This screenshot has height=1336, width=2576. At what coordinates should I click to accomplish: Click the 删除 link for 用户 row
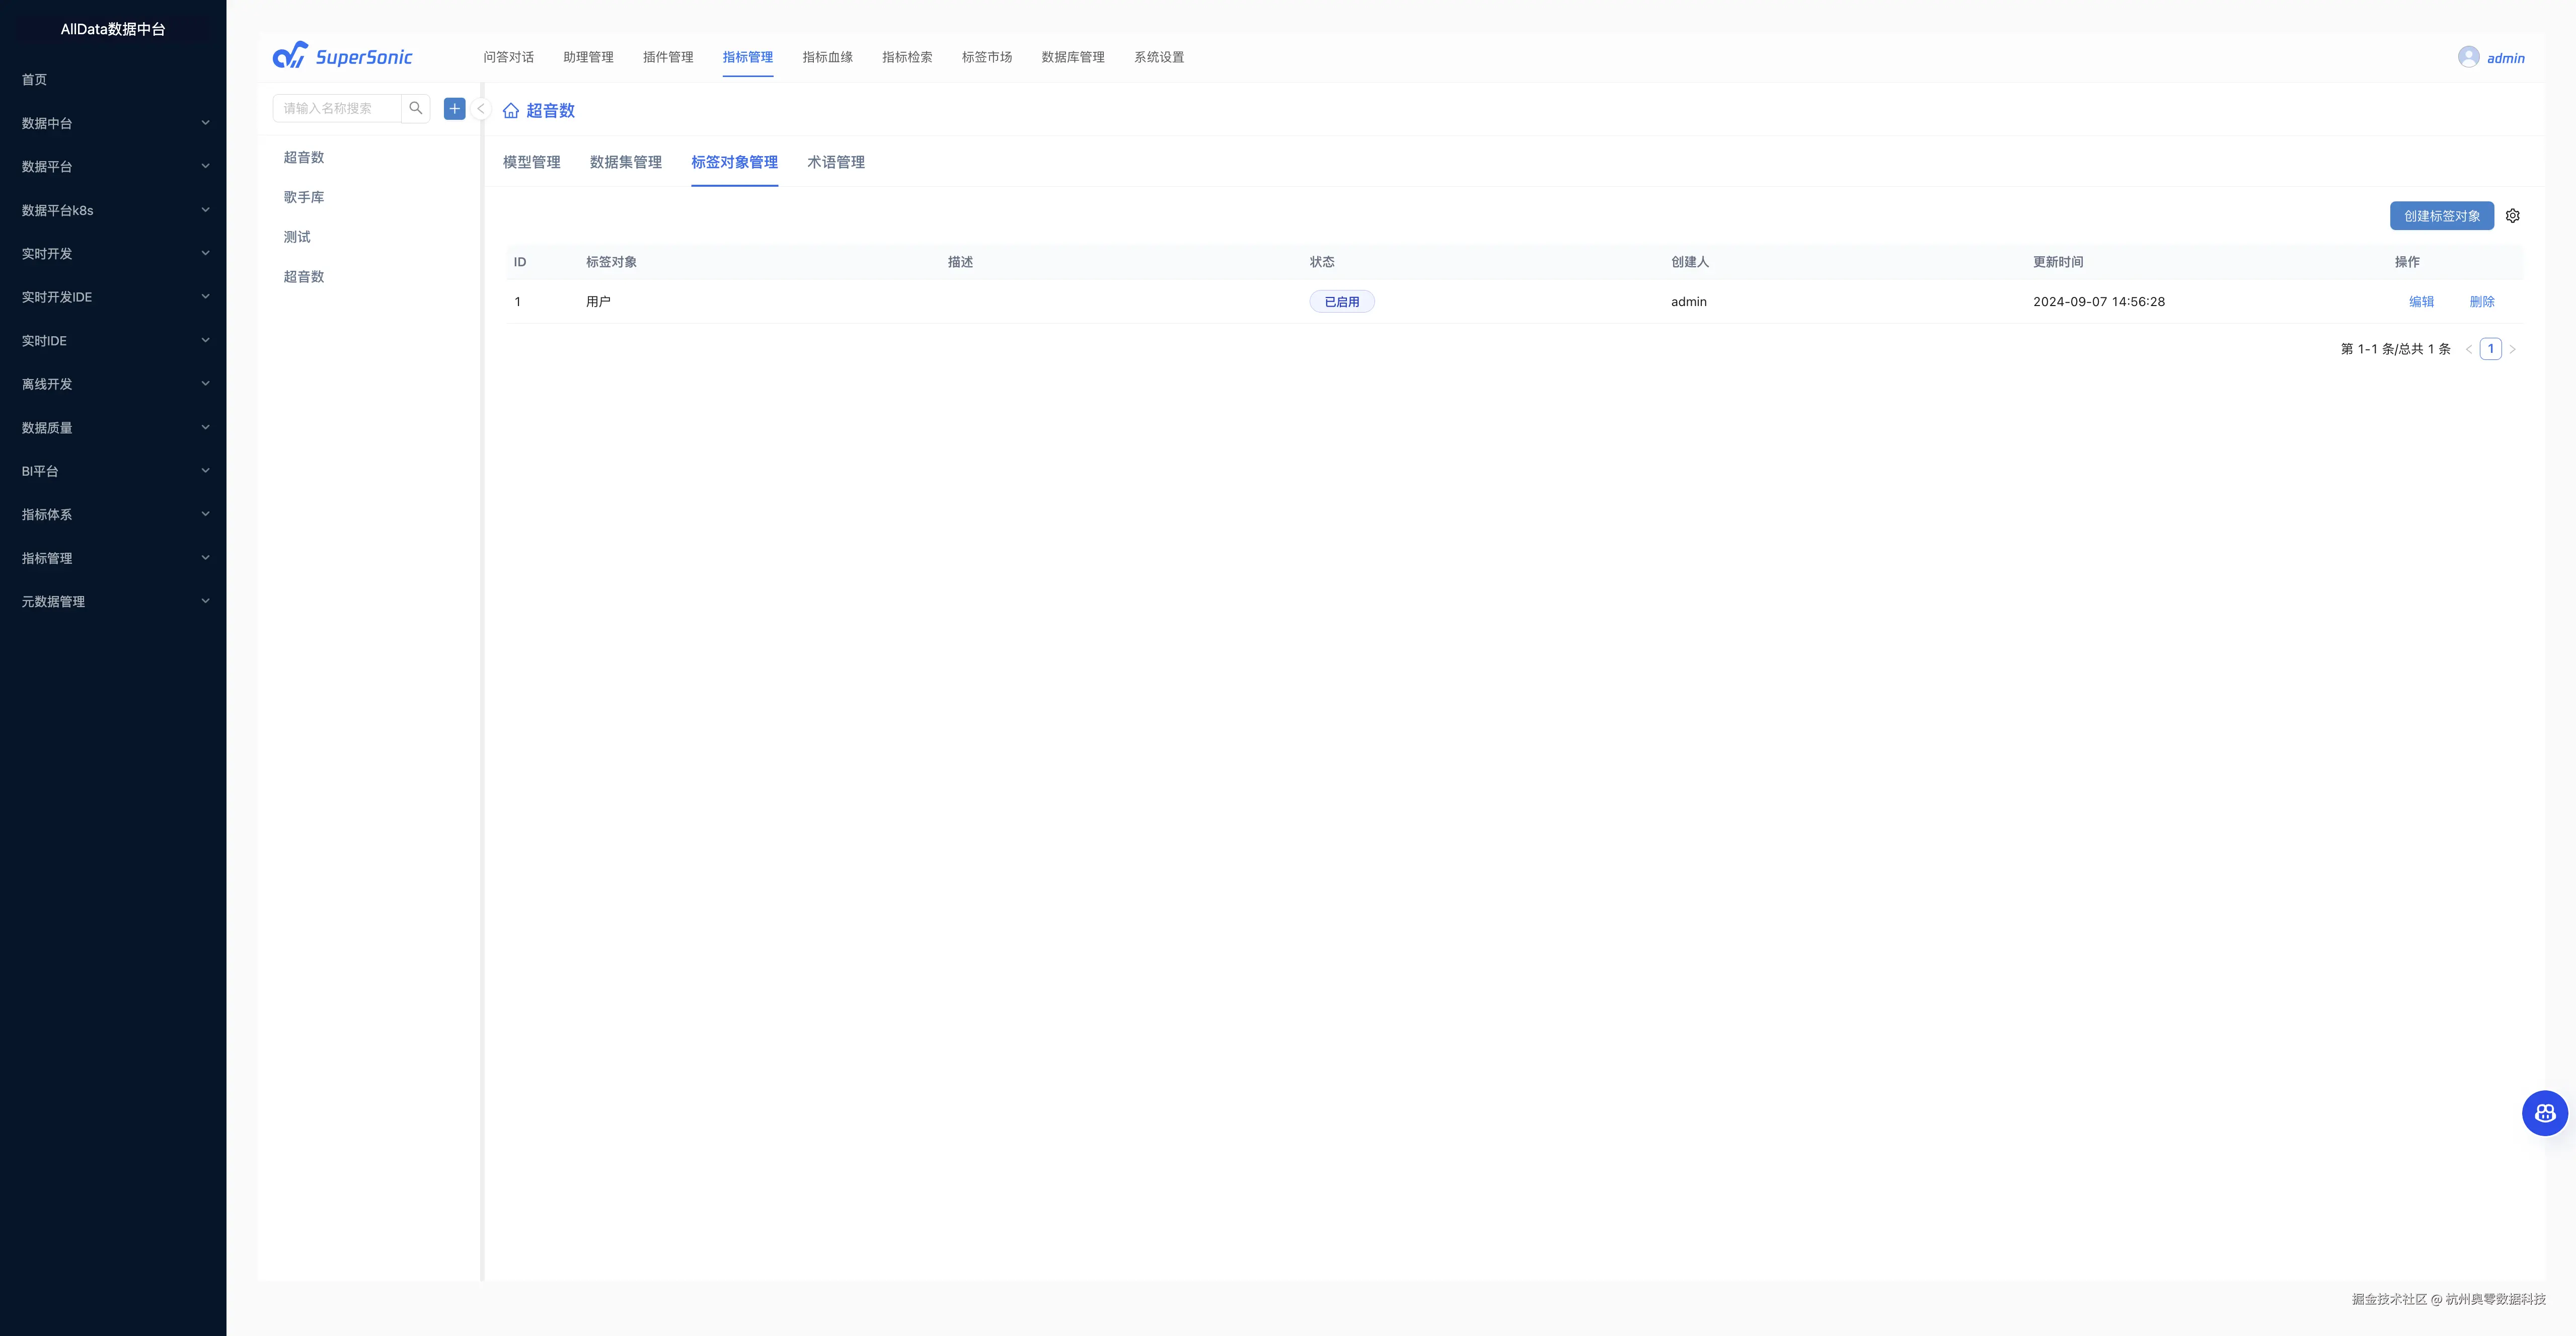(x=2481, y=302)
